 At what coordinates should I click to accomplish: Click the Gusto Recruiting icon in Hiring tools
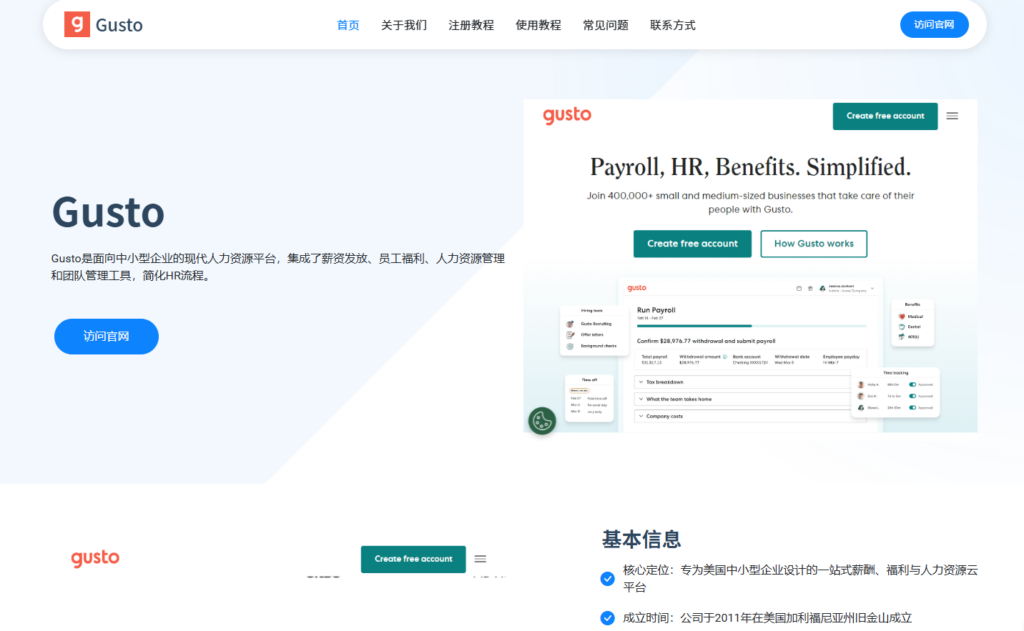click(570, 324)
